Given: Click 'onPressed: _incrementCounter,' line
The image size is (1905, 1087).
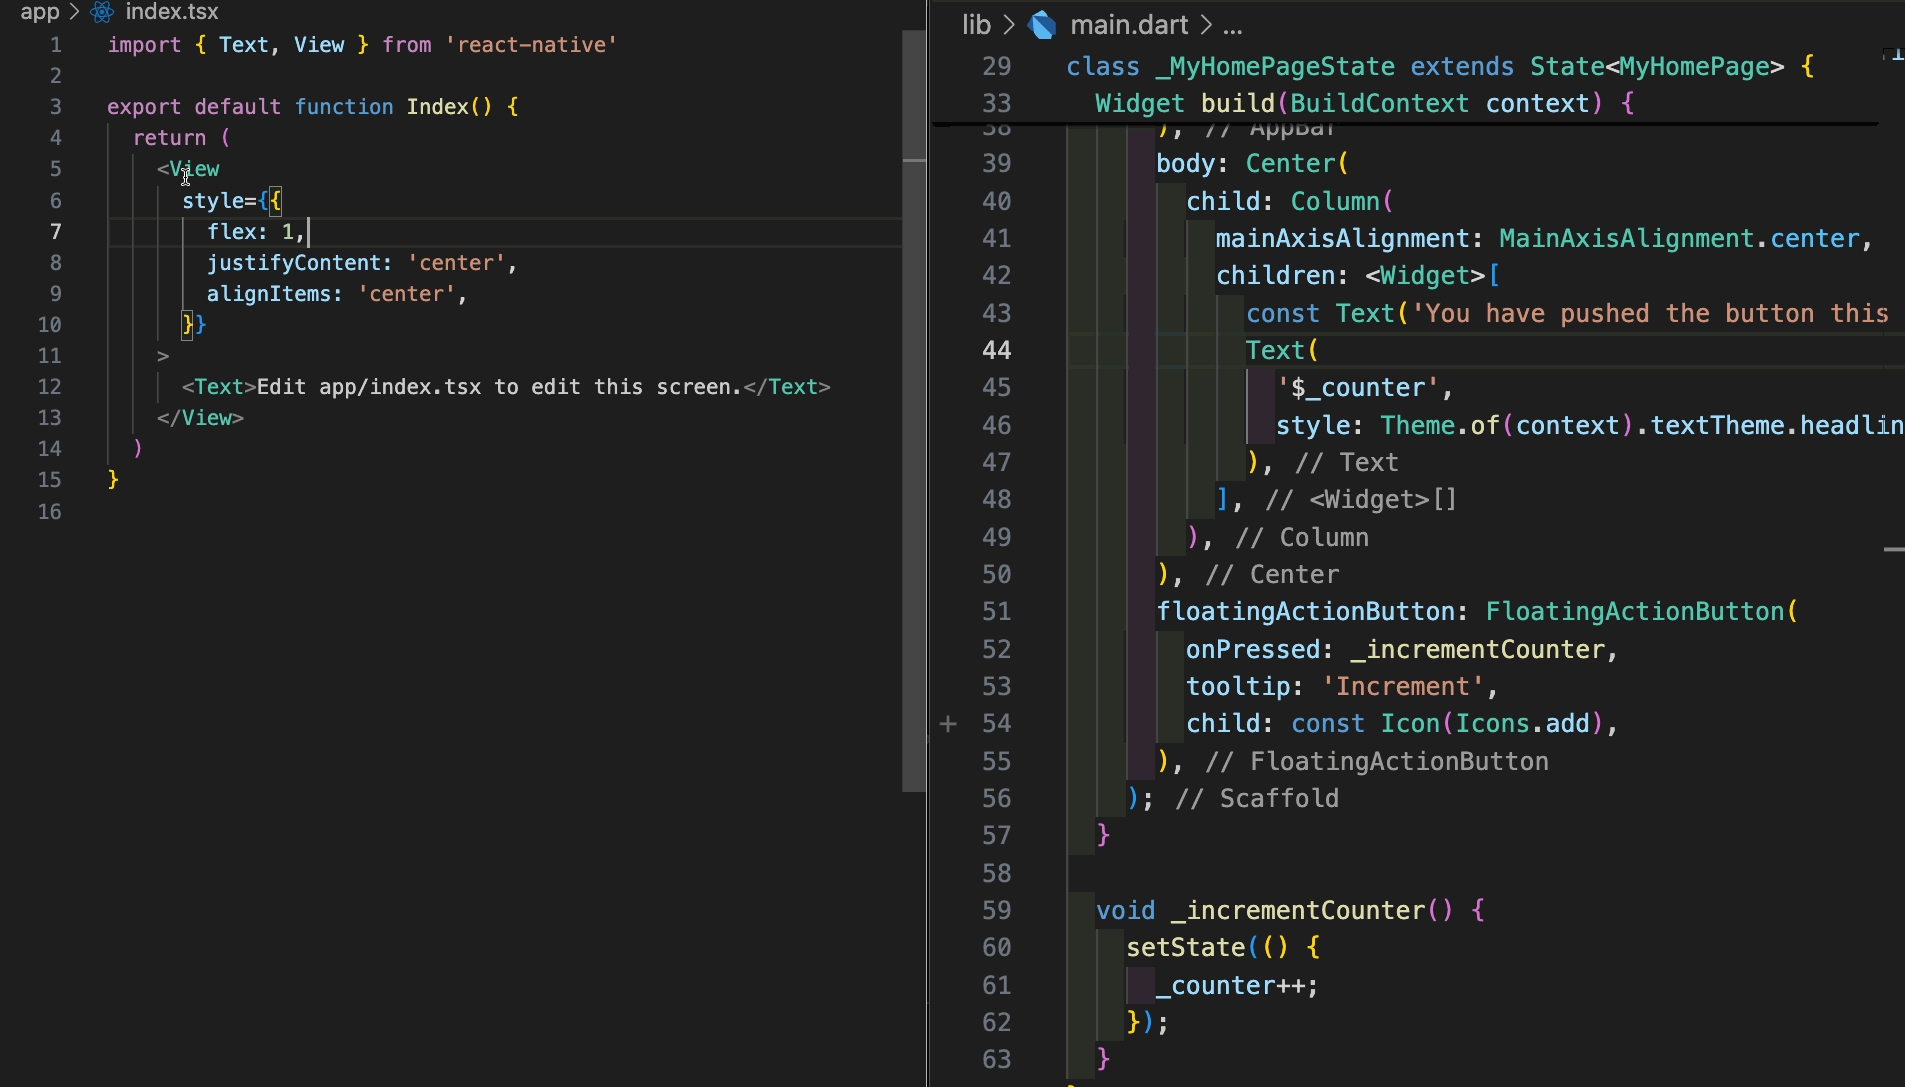Looking at the screenshot, I should coord(1402,650).
